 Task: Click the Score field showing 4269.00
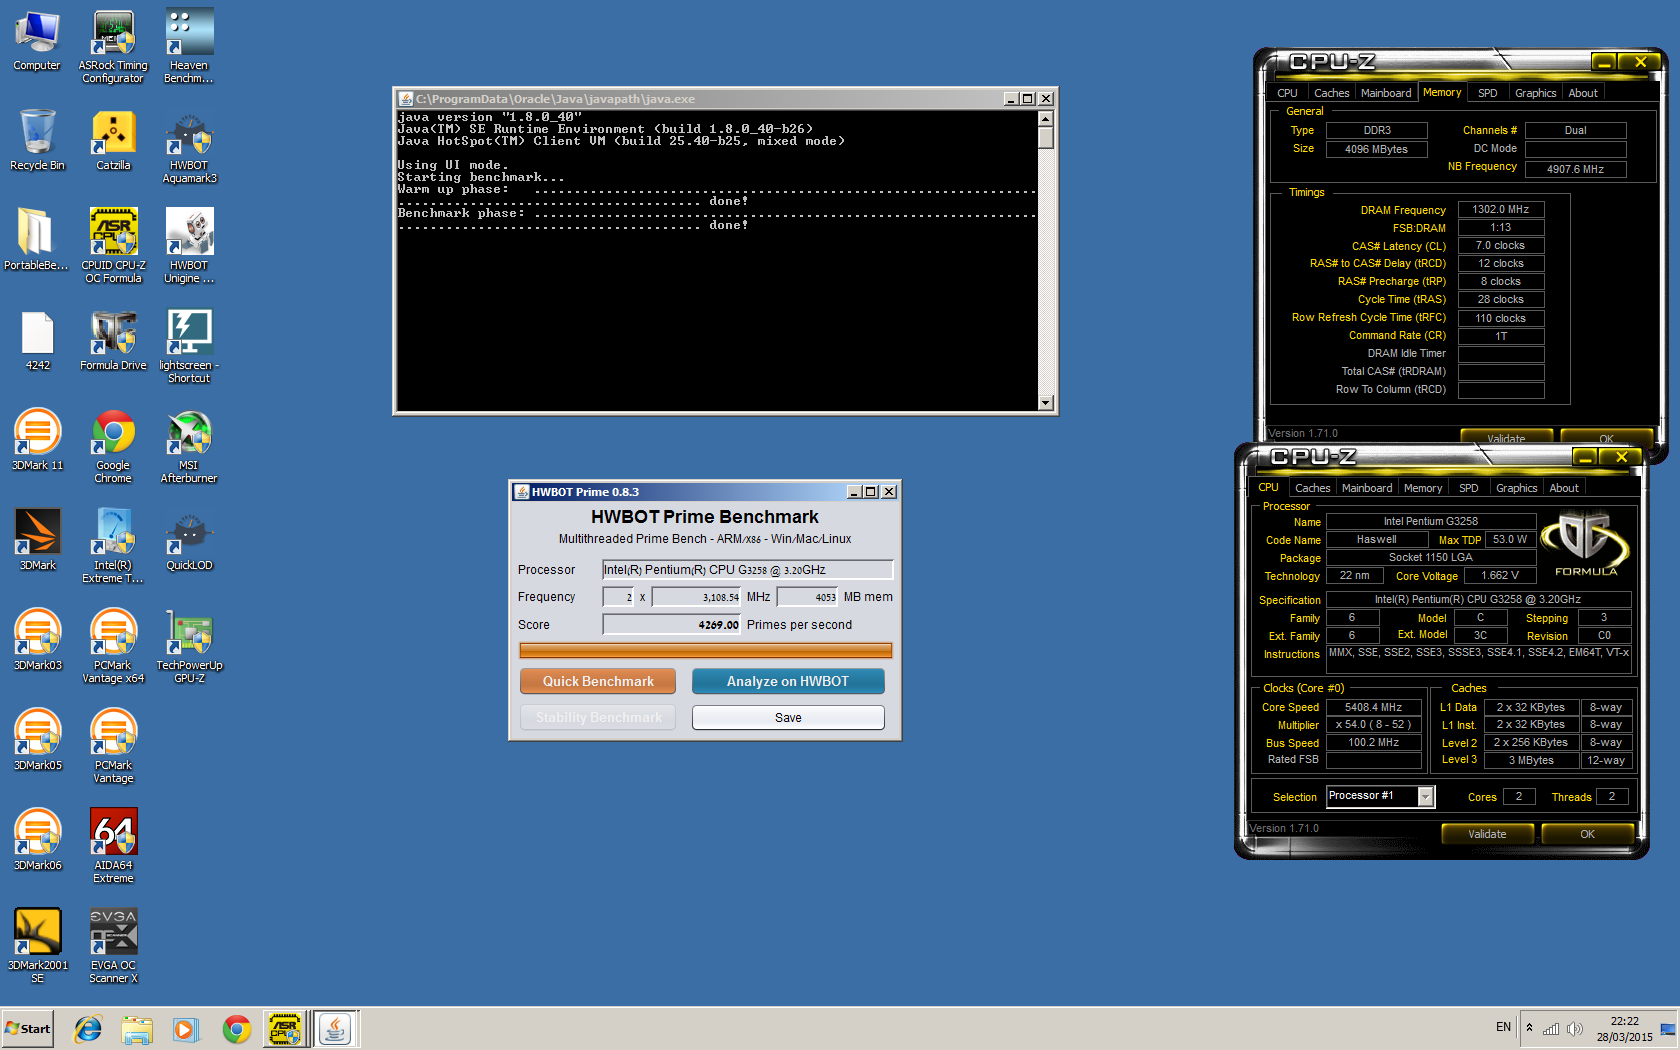[x=671, y=624]
